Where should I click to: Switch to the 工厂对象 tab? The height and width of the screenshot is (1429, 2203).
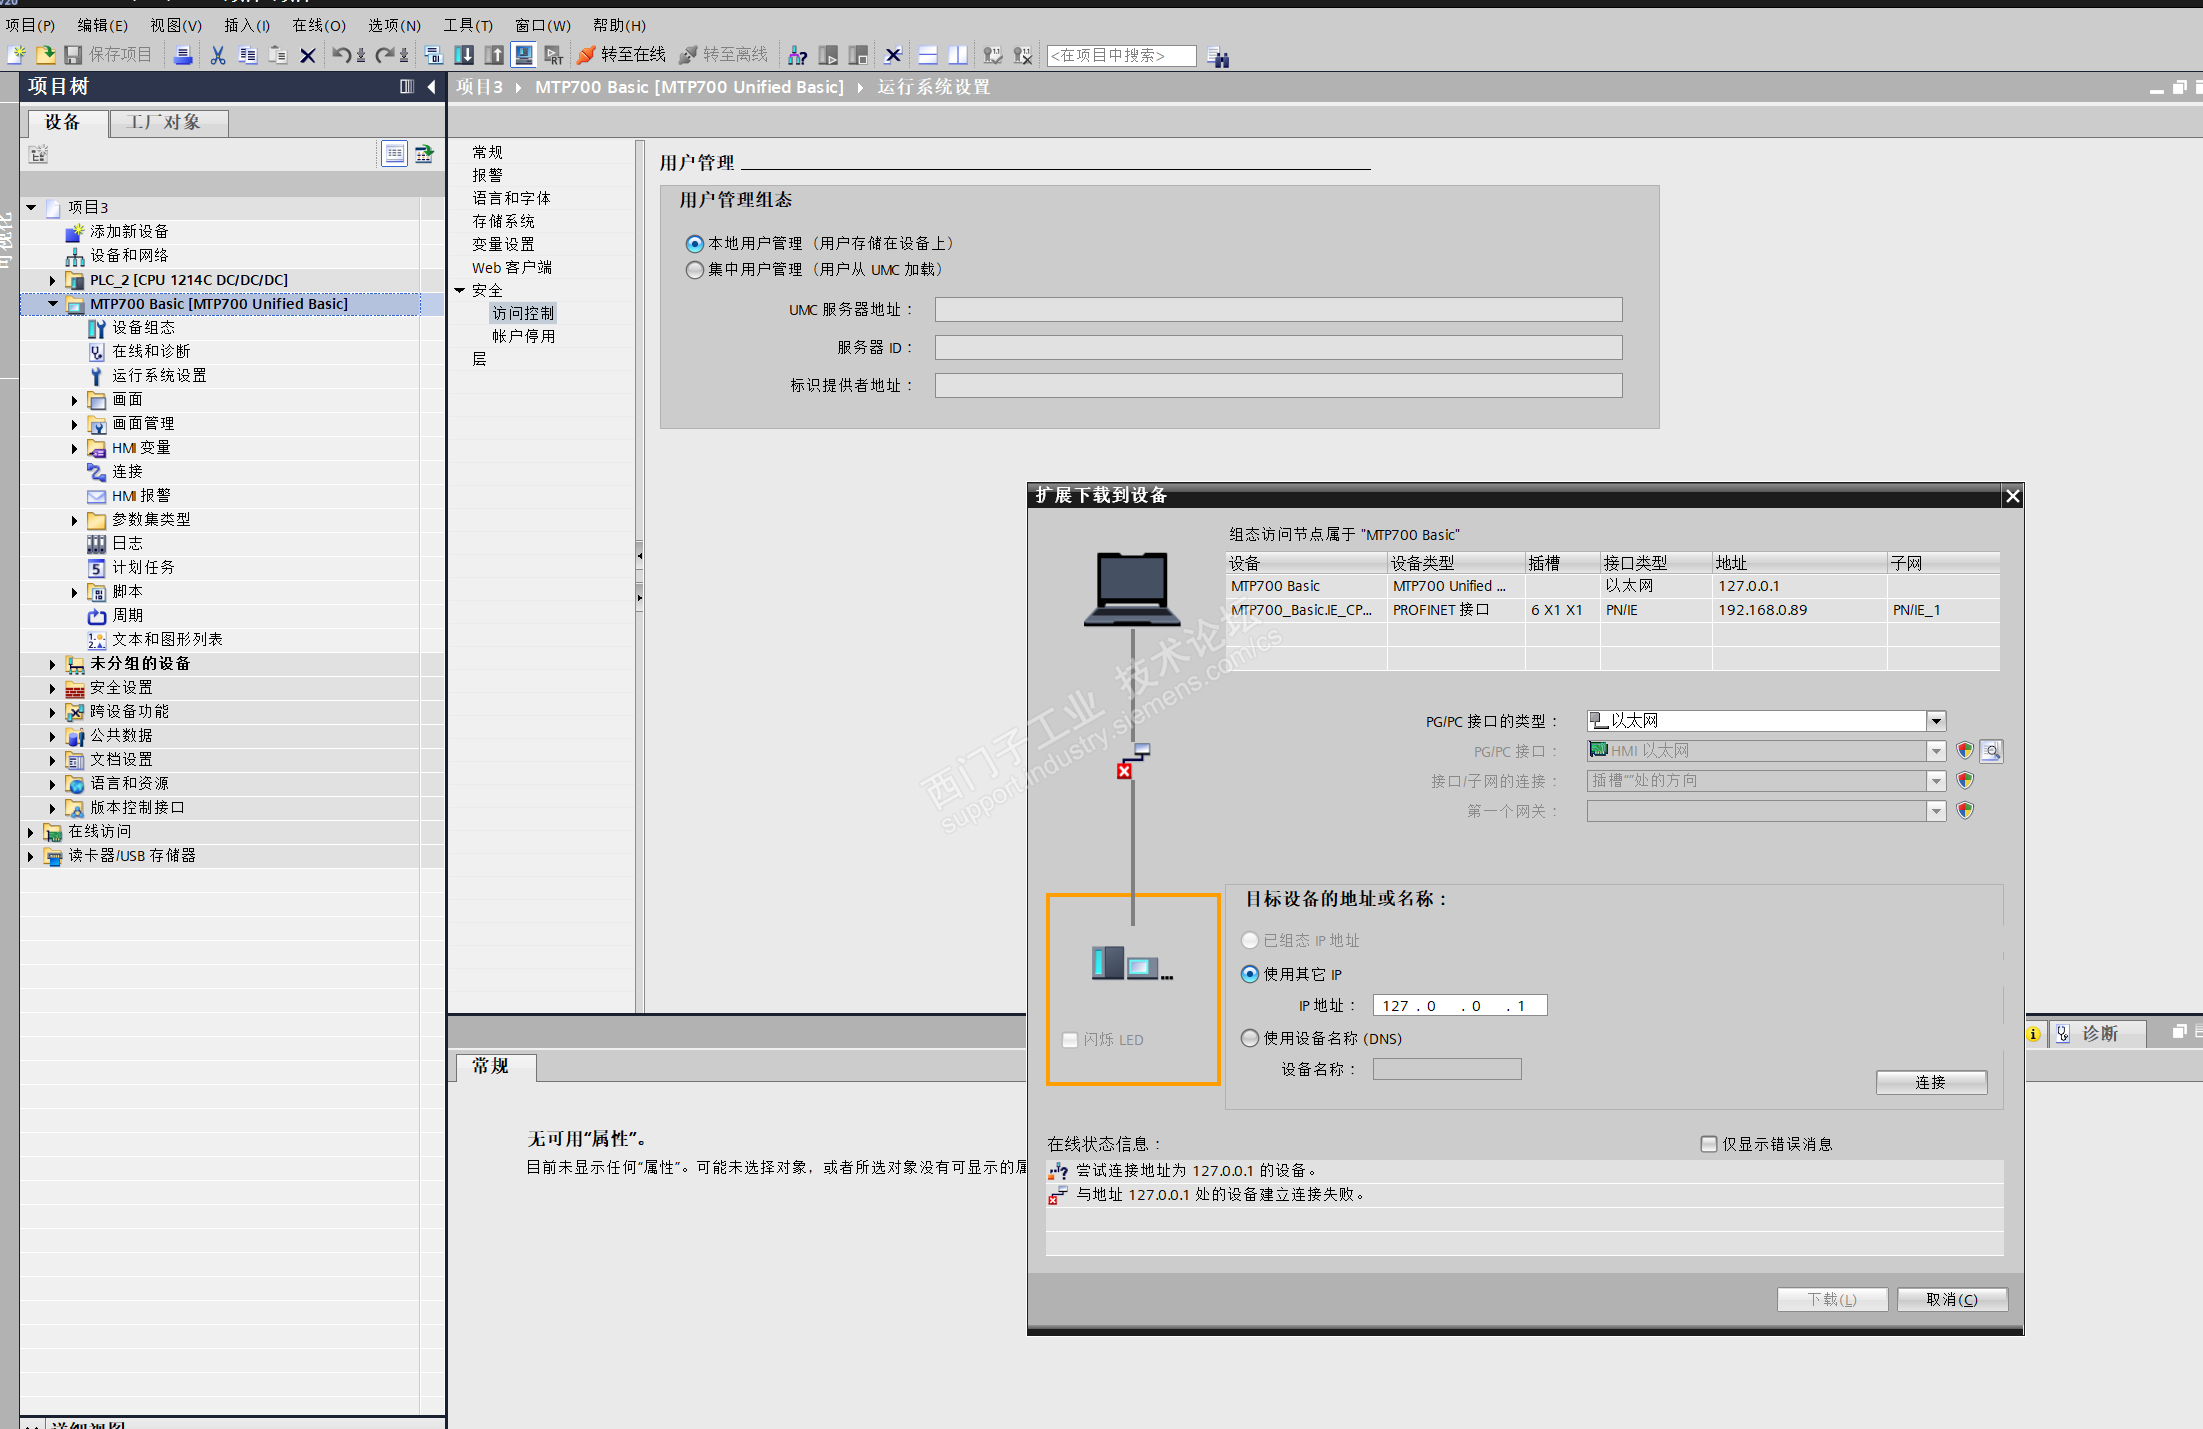click(165, 122)
